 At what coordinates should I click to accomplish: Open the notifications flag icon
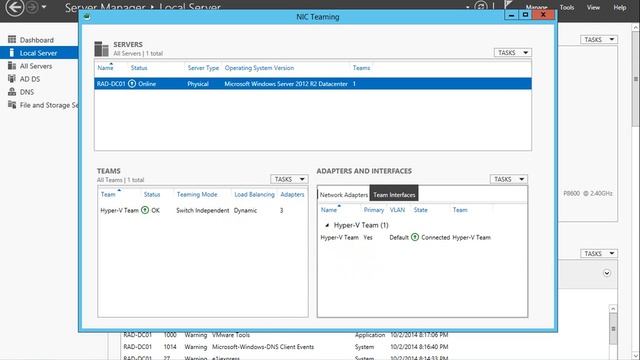(508, 5)
